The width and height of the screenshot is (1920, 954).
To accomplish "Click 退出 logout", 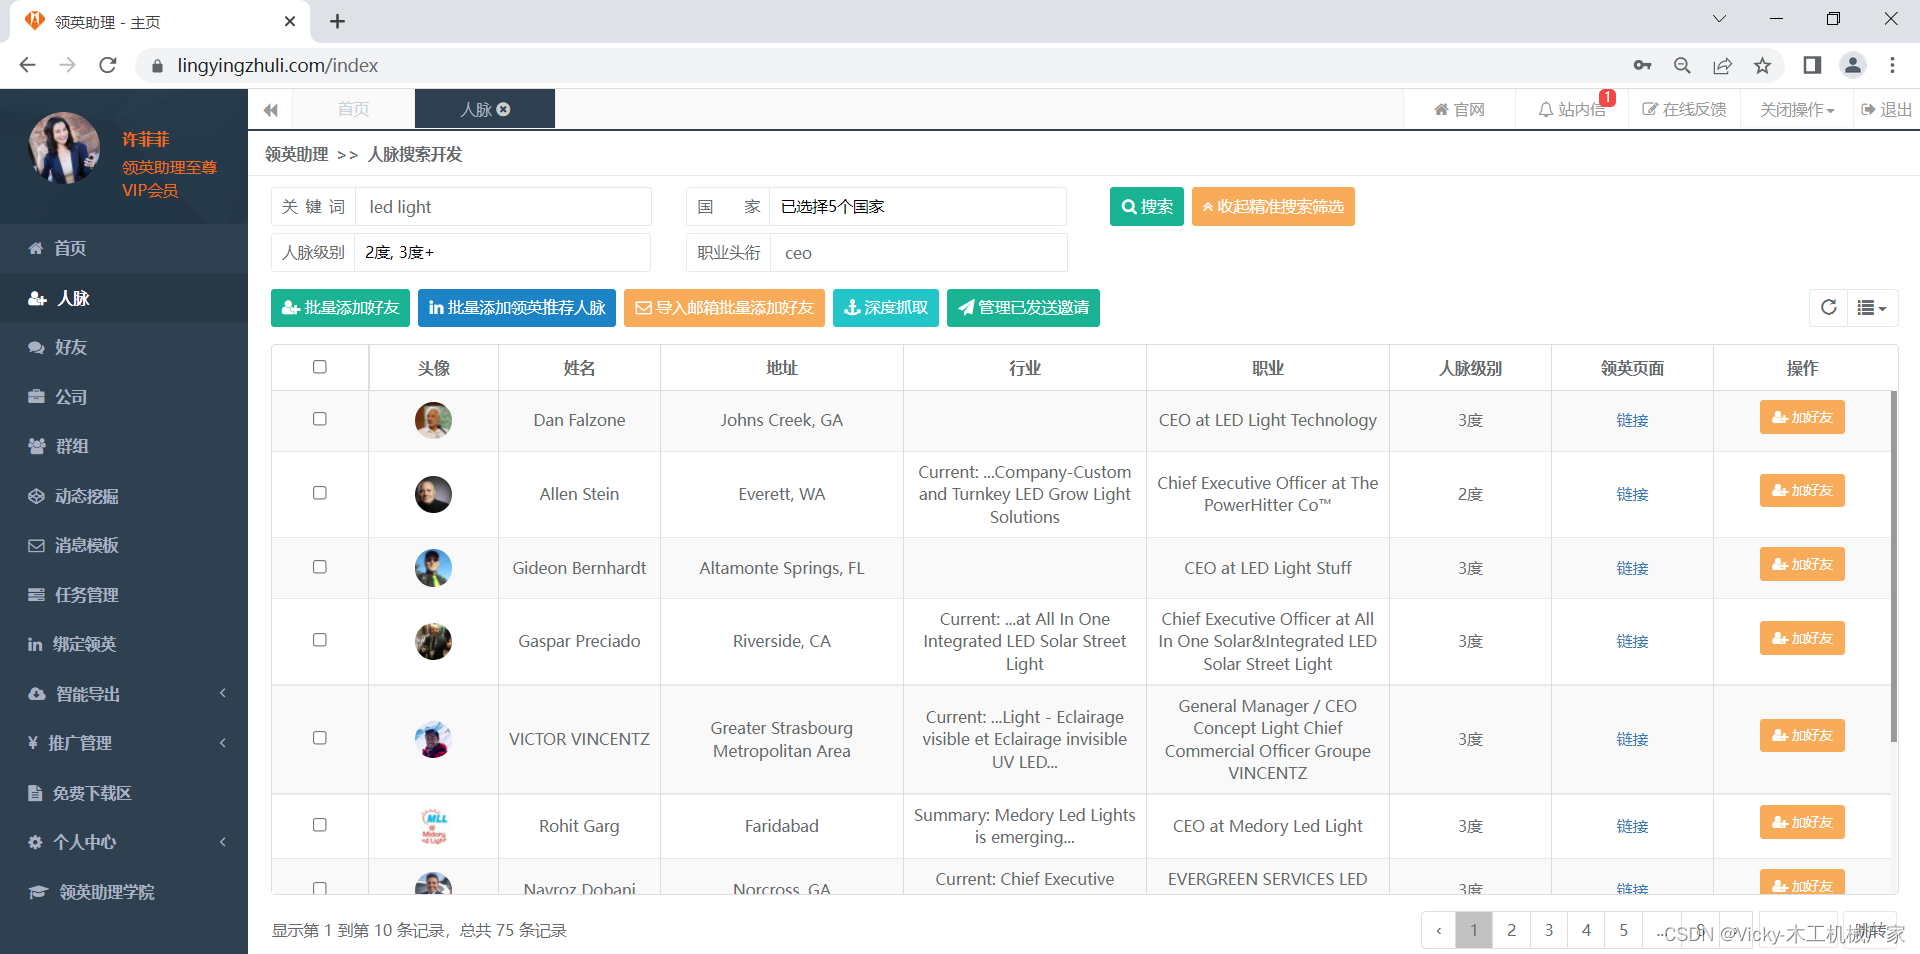I will point(1886,110).
